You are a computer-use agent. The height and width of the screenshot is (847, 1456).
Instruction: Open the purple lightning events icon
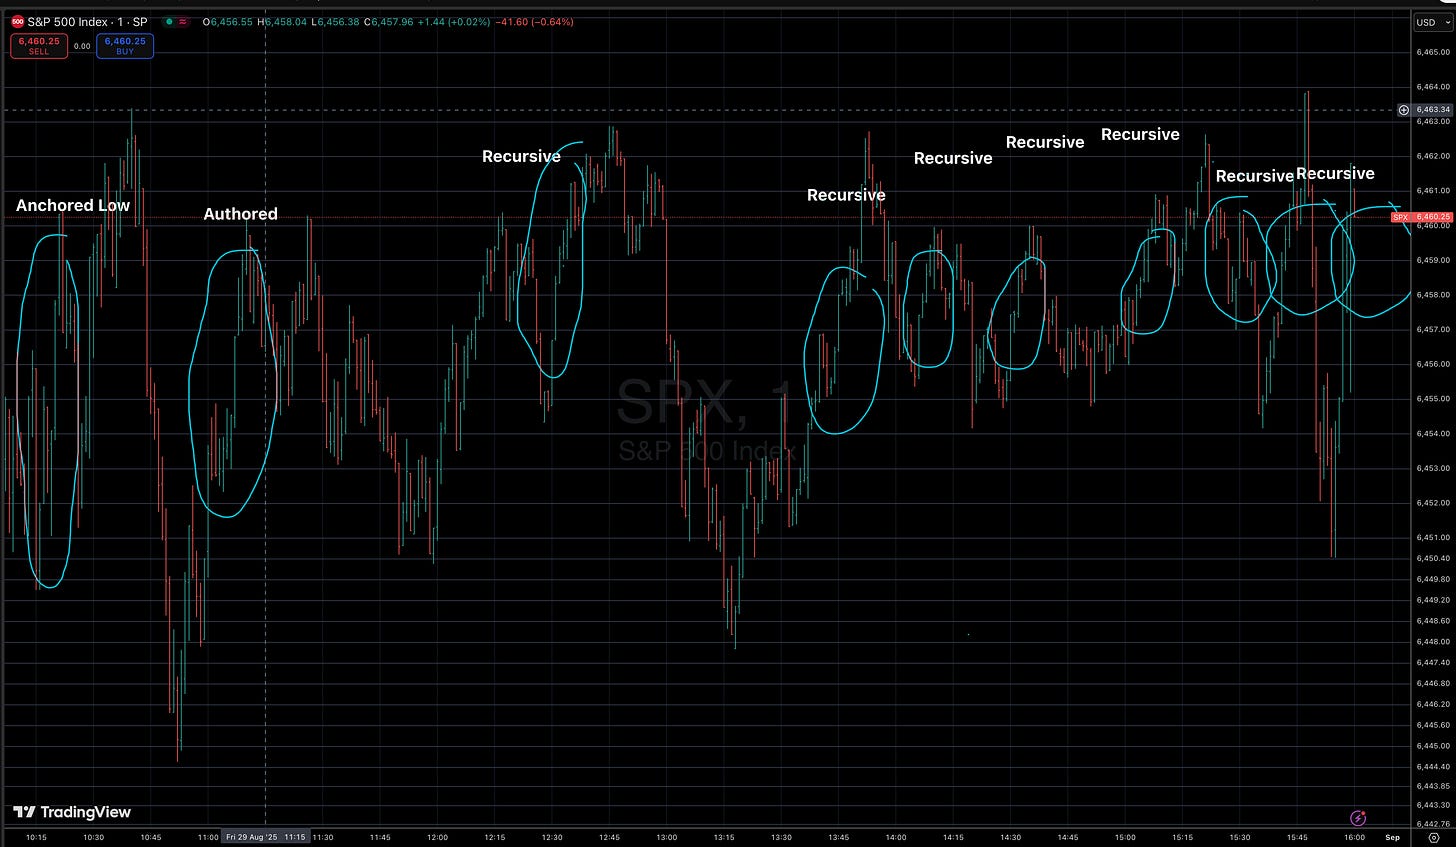[1358, 818]
